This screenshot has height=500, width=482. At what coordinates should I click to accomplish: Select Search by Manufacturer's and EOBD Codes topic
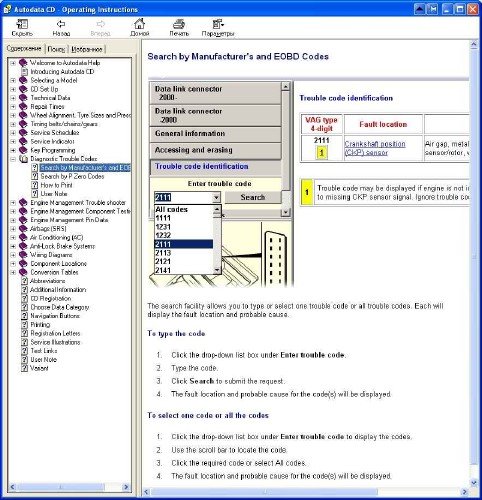click(x=85, y=168)
